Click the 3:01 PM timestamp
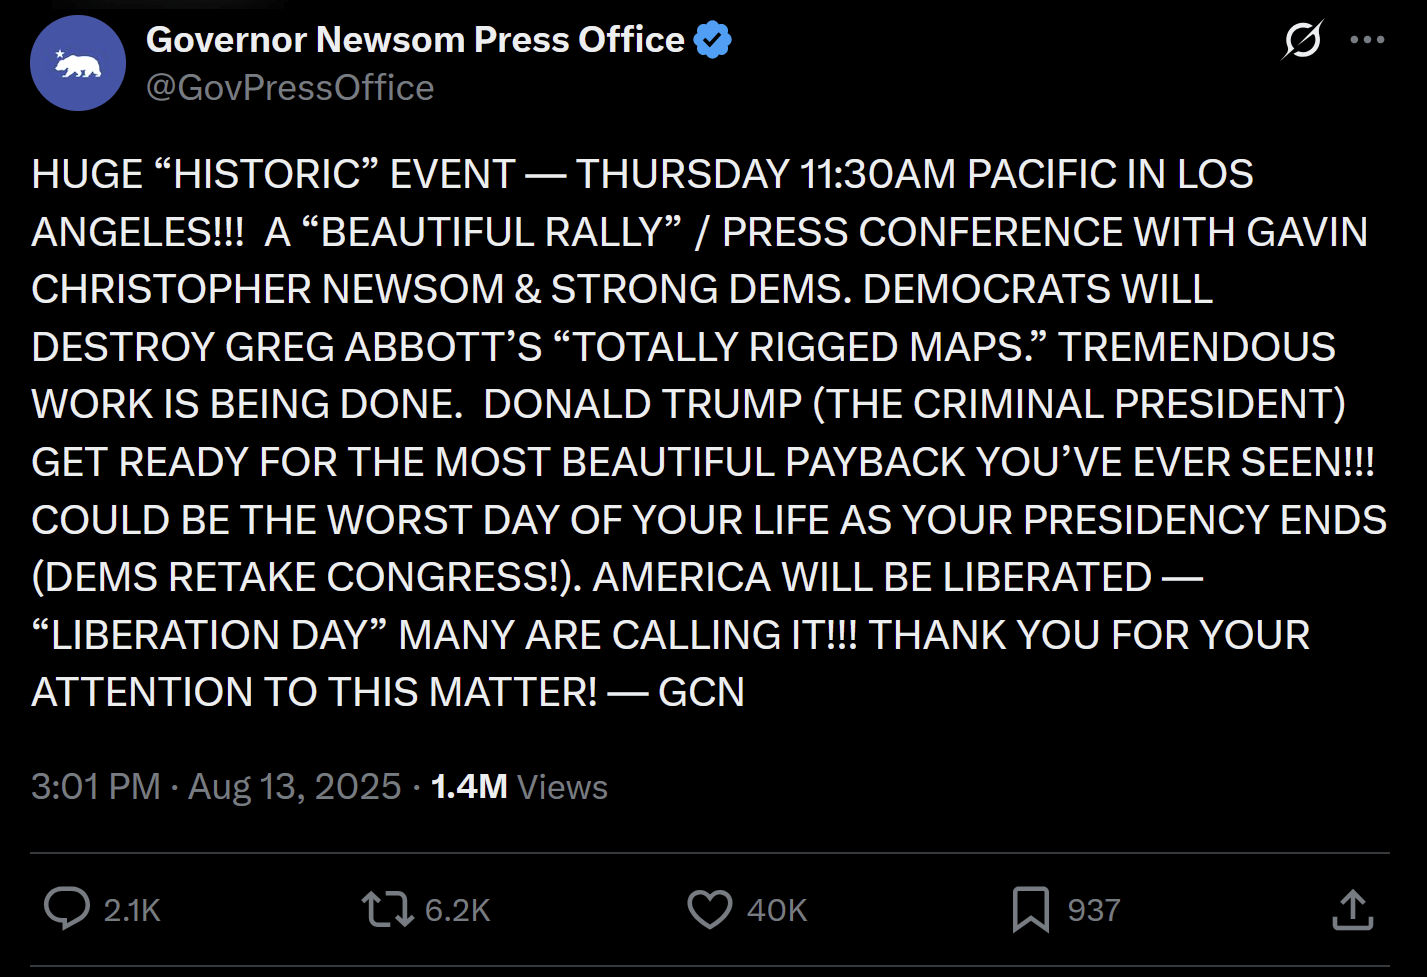 coord(96,787)
